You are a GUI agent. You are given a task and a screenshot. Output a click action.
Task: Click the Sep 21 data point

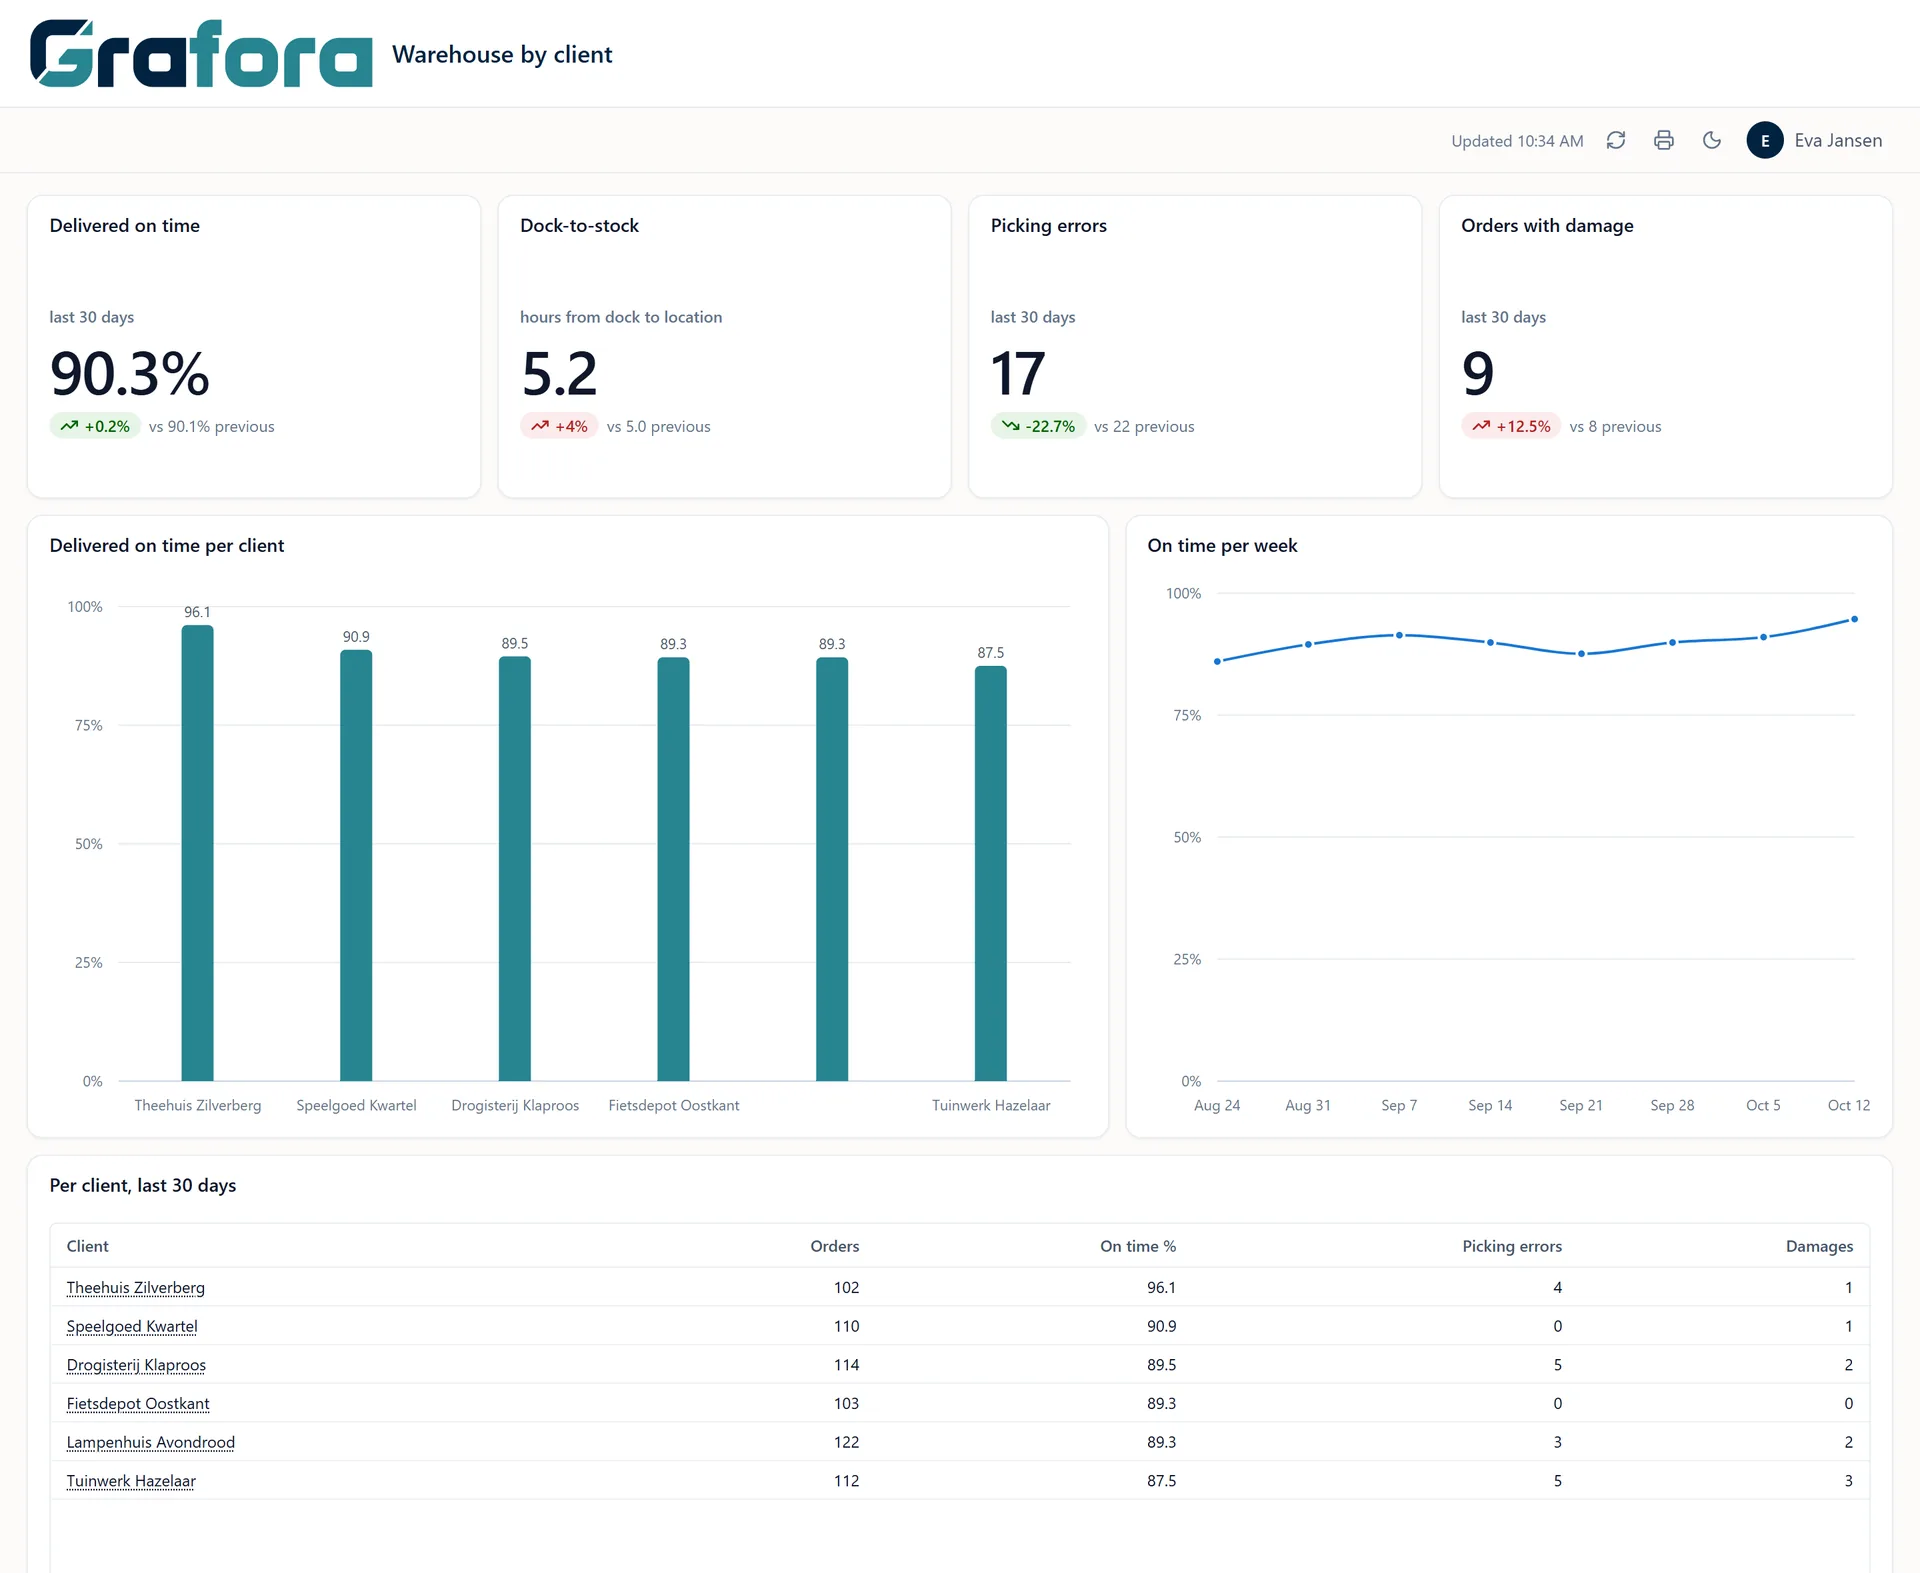tap(1581, 654)
